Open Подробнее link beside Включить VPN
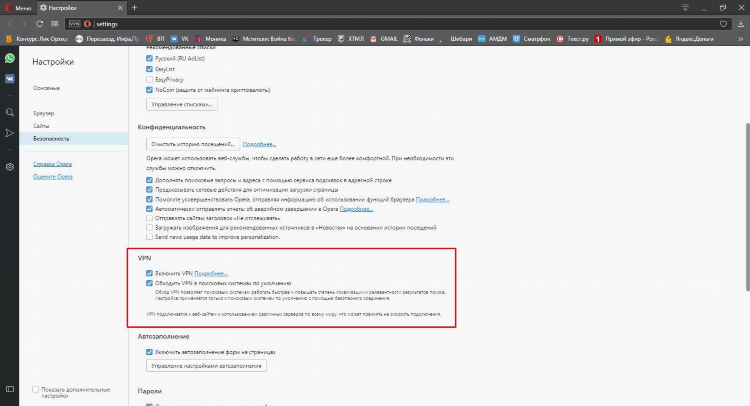Screen dimensions: 750x406 211,274
